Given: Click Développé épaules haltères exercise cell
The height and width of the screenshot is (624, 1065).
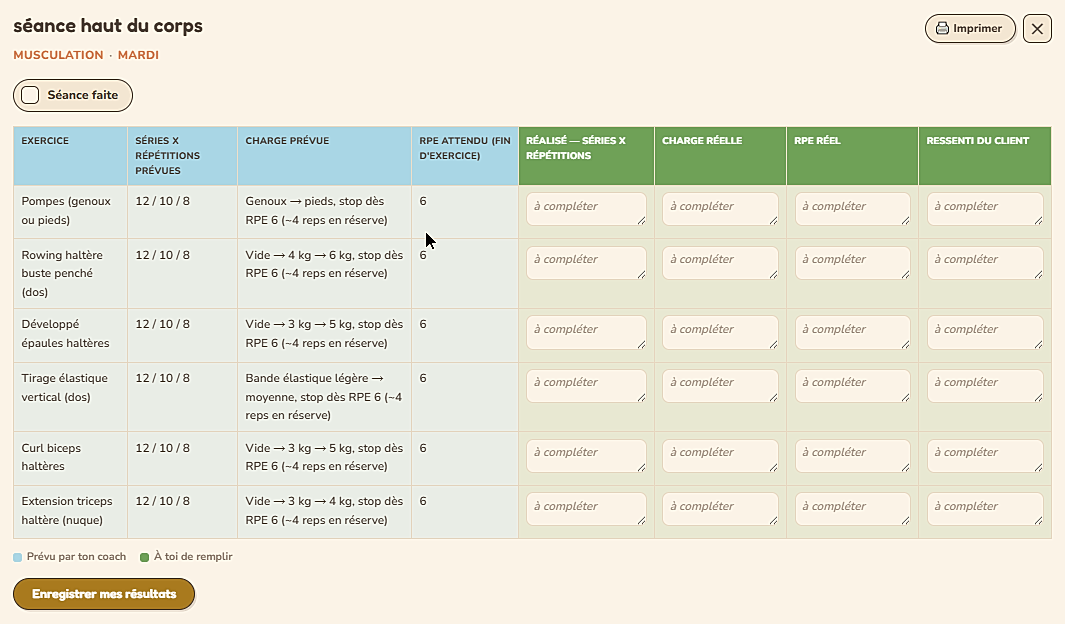Looking at the screenshot, I should coord(71,334).
